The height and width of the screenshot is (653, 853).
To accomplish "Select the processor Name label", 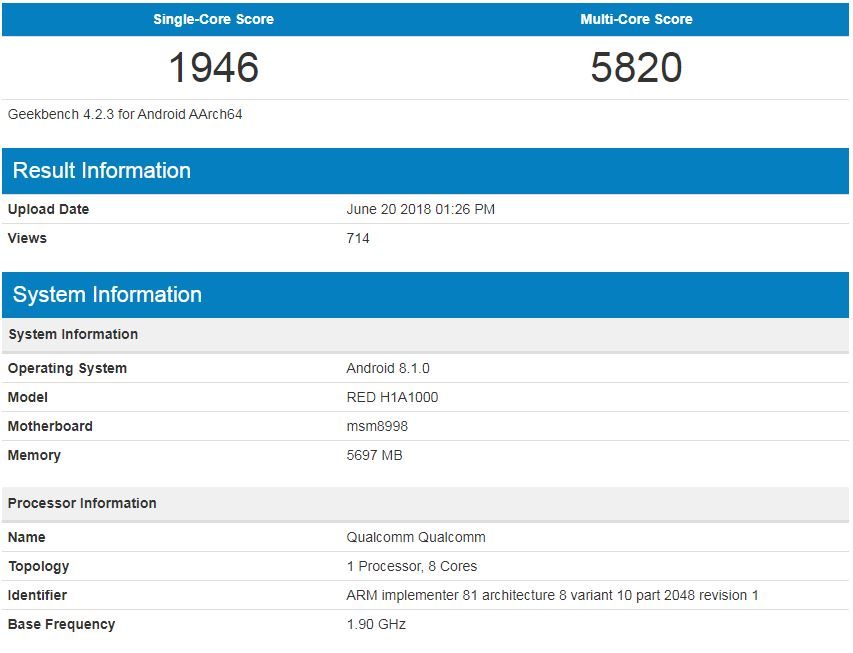I will 27,538.
